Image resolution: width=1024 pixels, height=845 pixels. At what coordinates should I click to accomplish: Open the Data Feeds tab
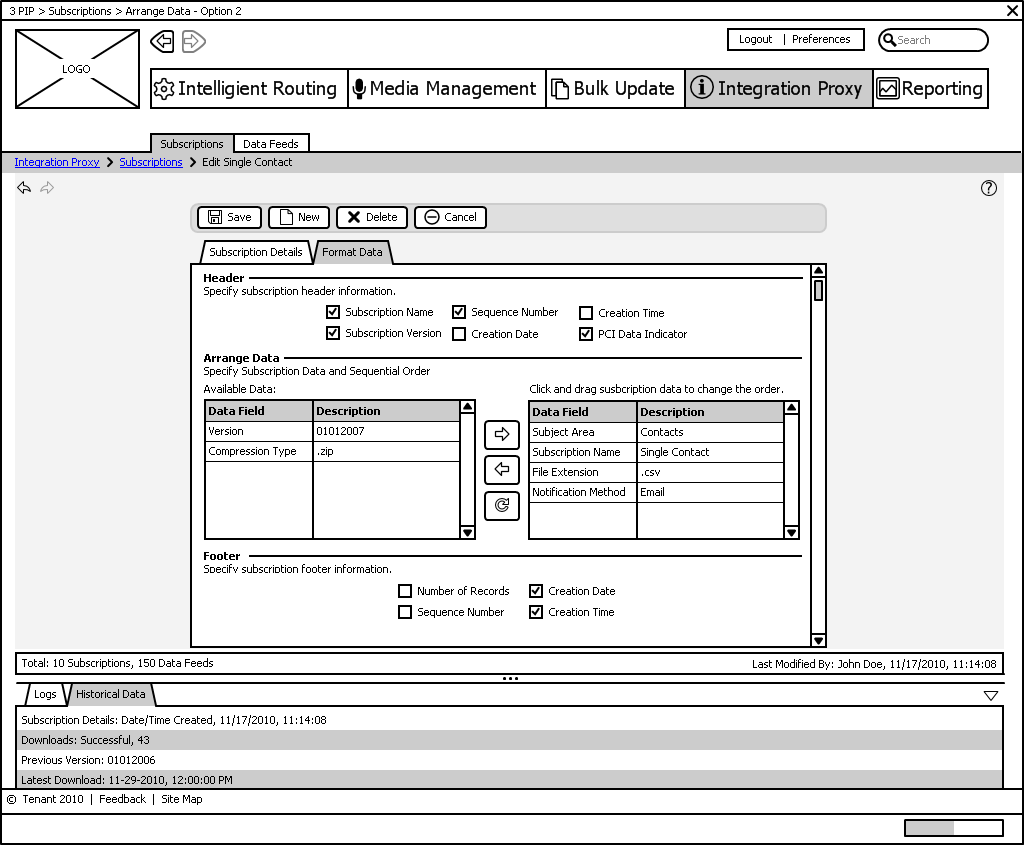[x=271, y=144]
